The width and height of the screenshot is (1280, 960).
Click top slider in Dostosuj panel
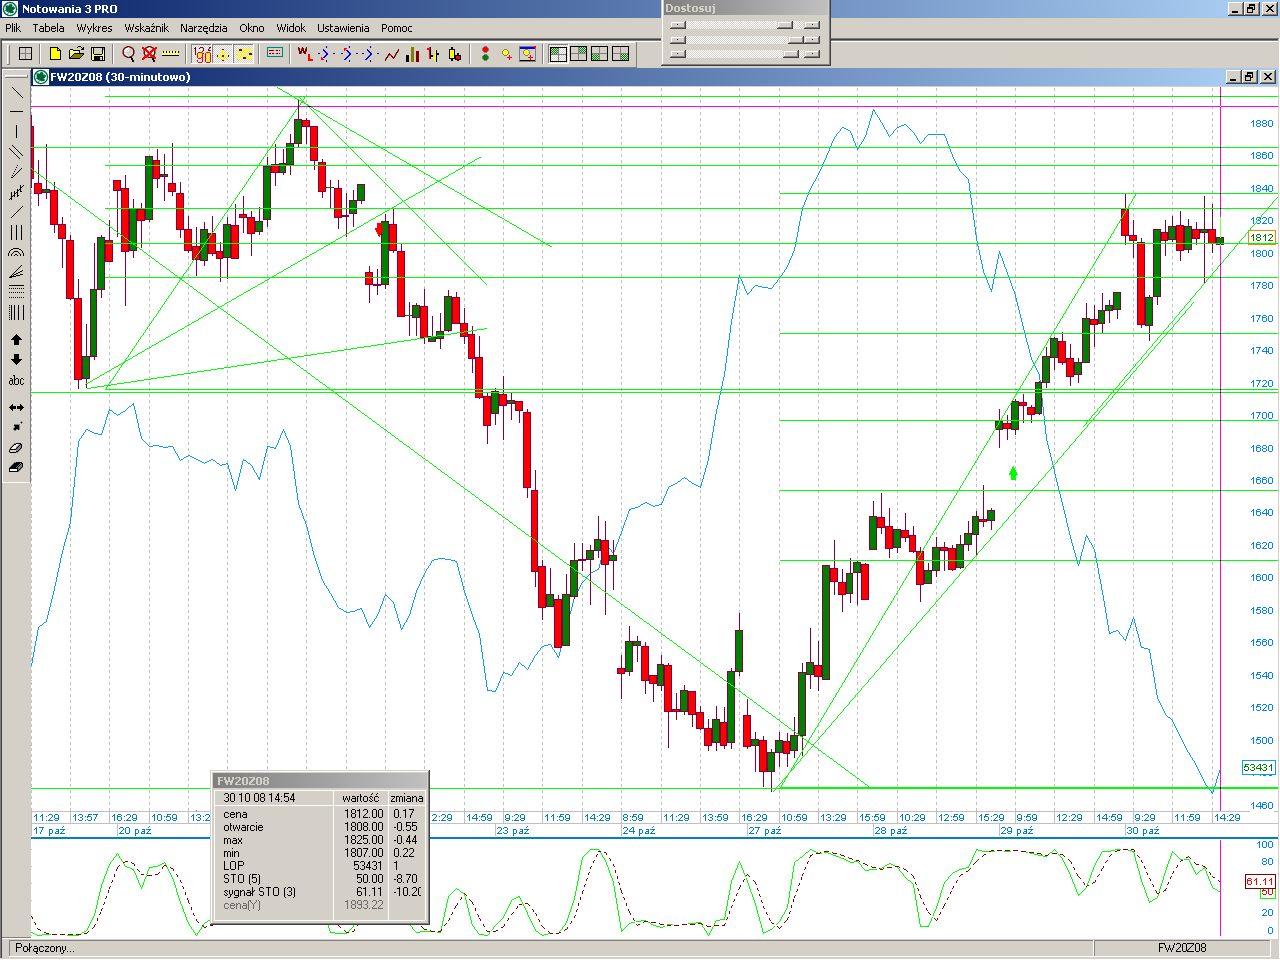(x=745, y=26)
